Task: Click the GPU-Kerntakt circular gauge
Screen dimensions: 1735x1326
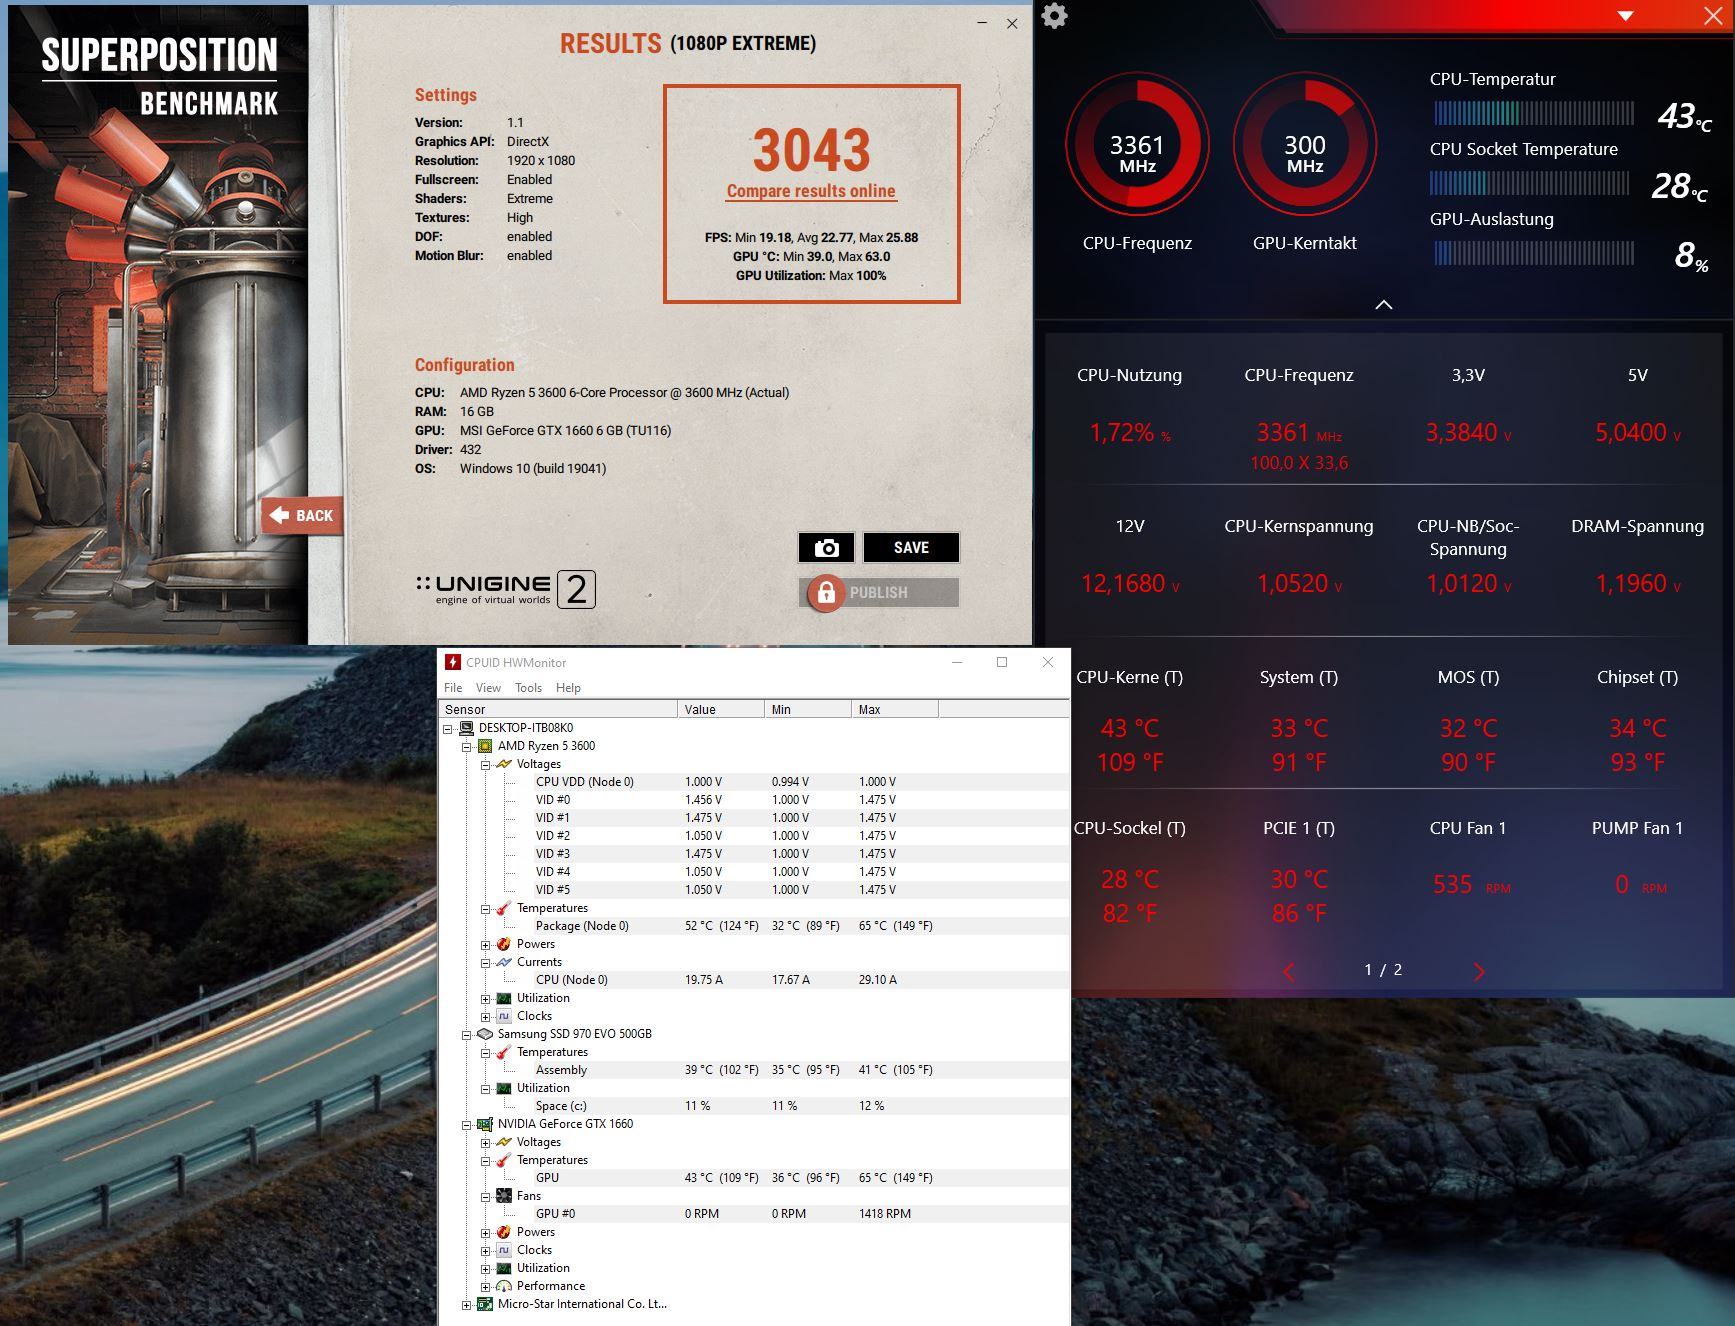Action: [x=1305, y=144]
